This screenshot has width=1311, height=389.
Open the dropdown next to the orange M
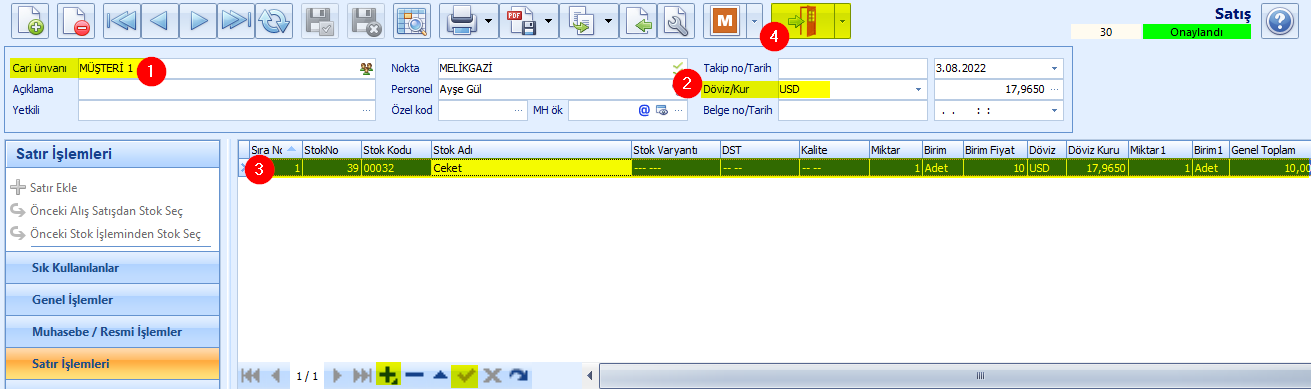pos(754,21)
